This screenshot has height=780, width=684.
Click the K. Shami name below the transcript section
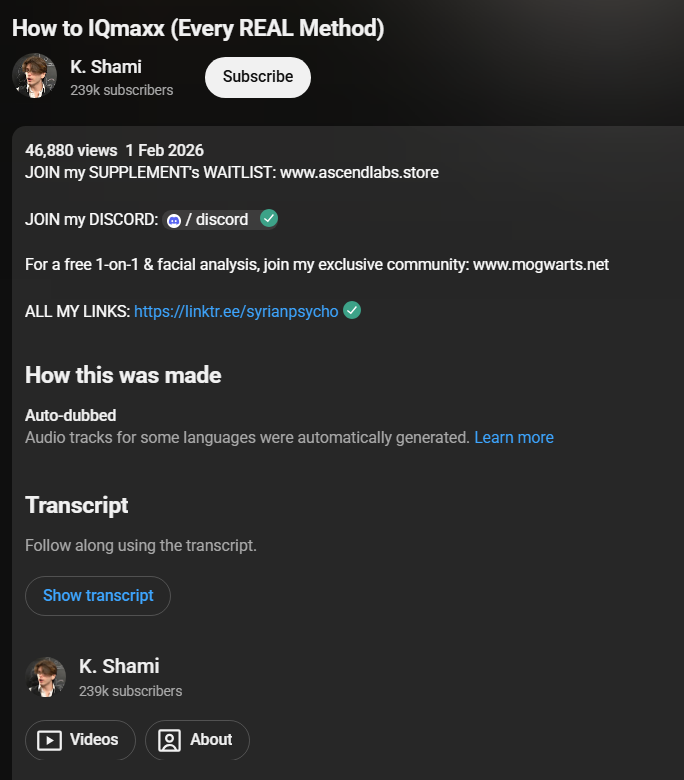[x=119, y=666]
